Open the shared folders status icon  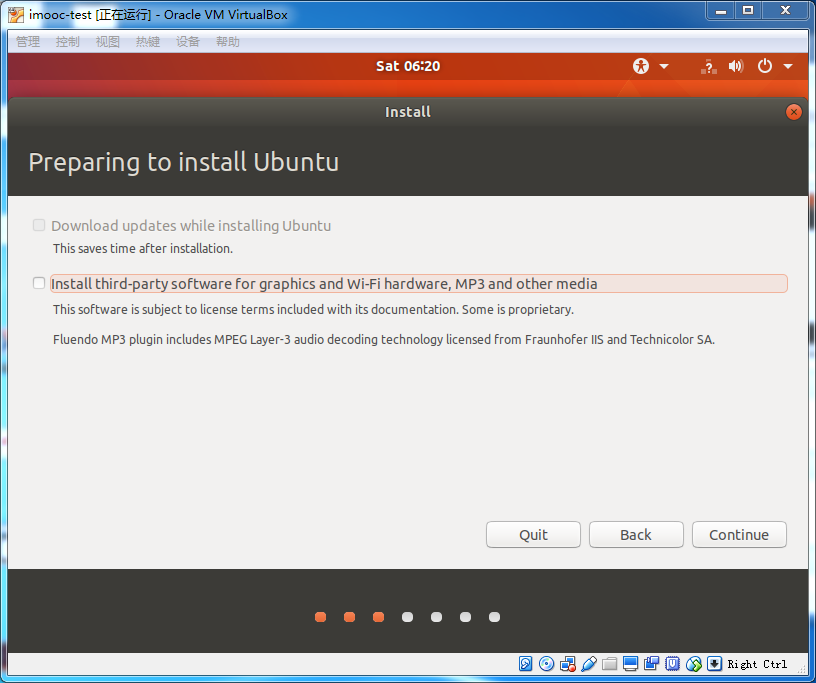tap(609, 664)
